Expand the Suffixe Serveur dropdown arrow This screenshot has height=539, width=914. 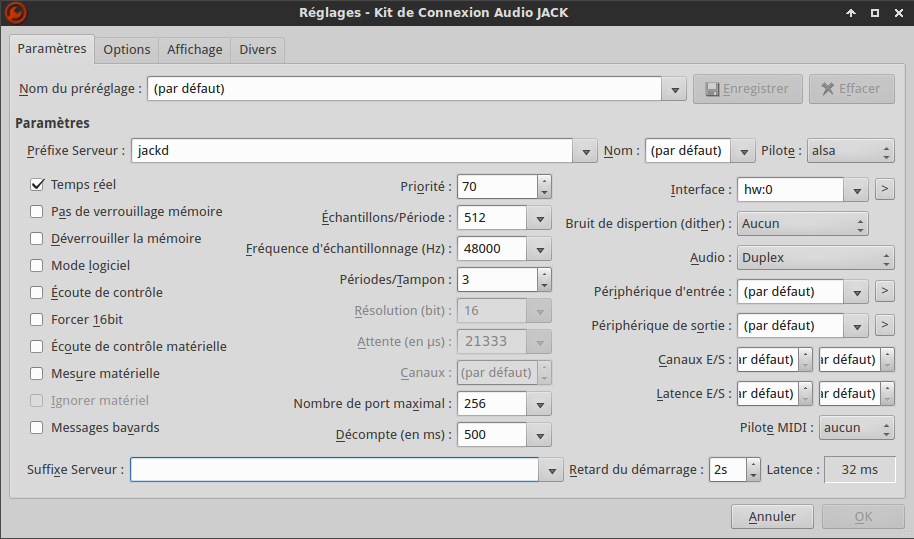click(551, 470)
